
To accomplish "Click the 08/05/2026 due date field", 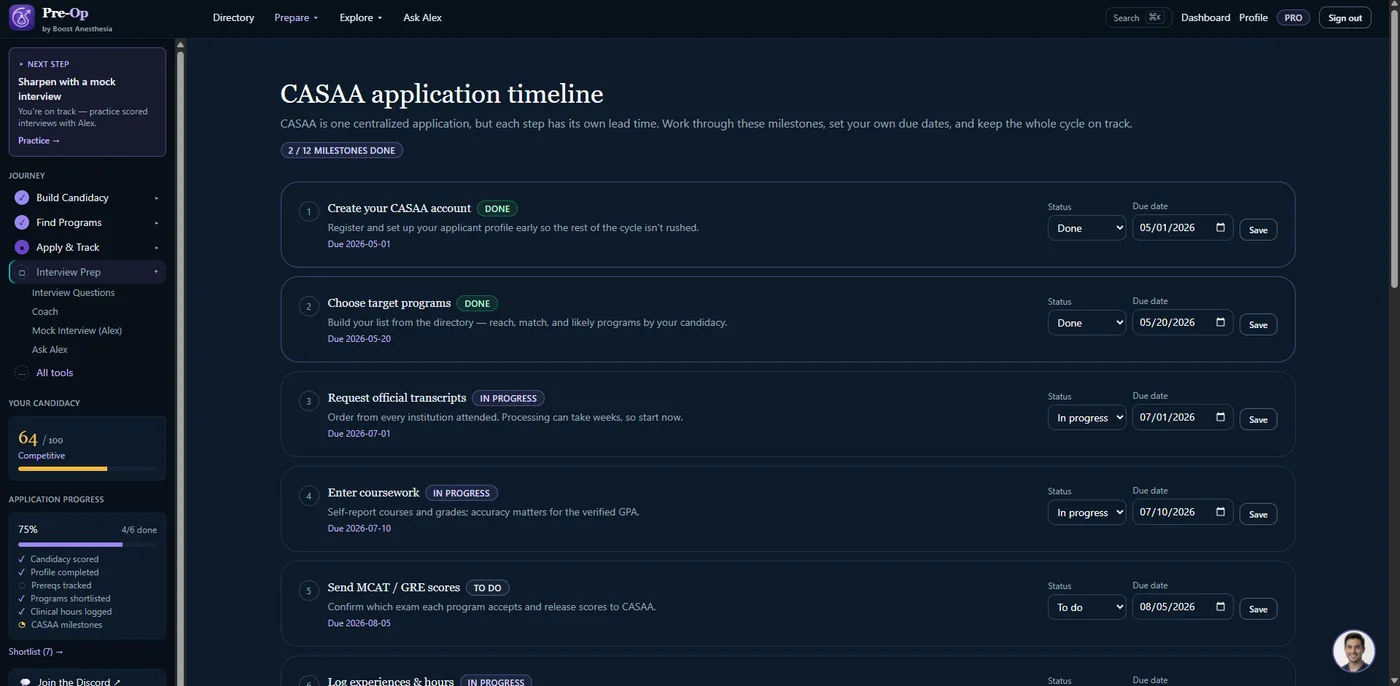I will (x=1182, y=607).
